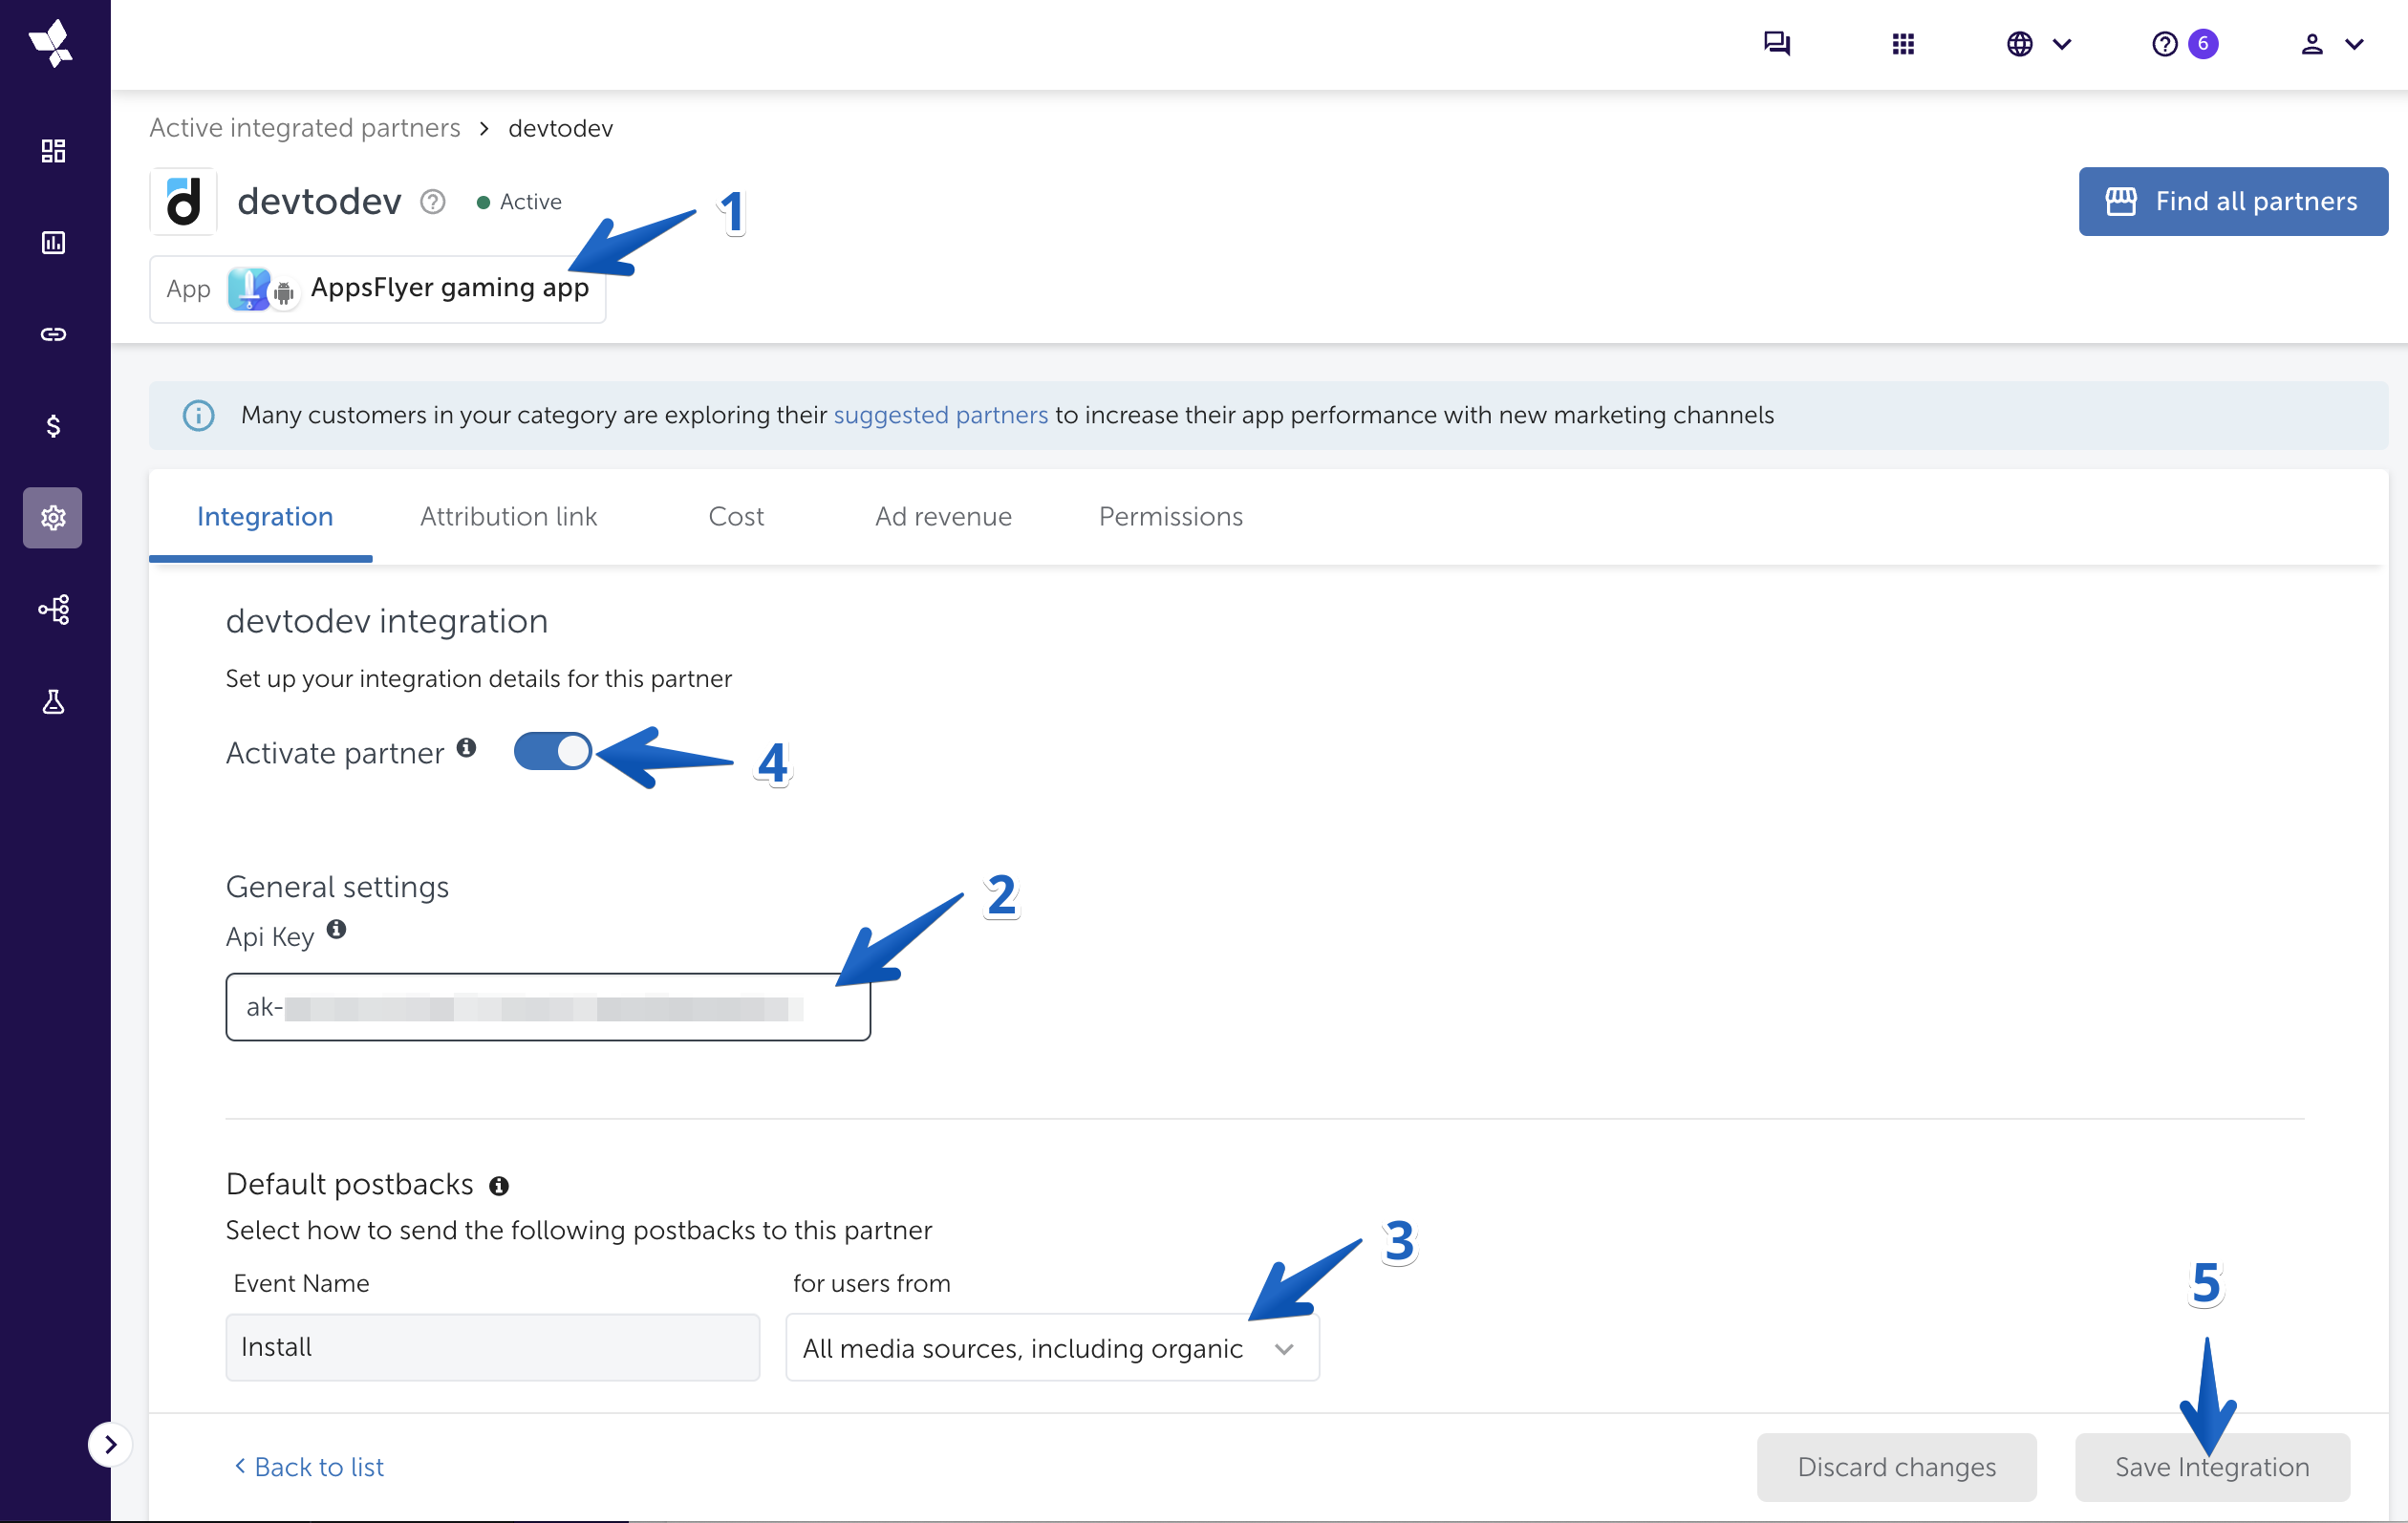
Task: Open the chat messages icon
Action: (x=1776, y=44)
